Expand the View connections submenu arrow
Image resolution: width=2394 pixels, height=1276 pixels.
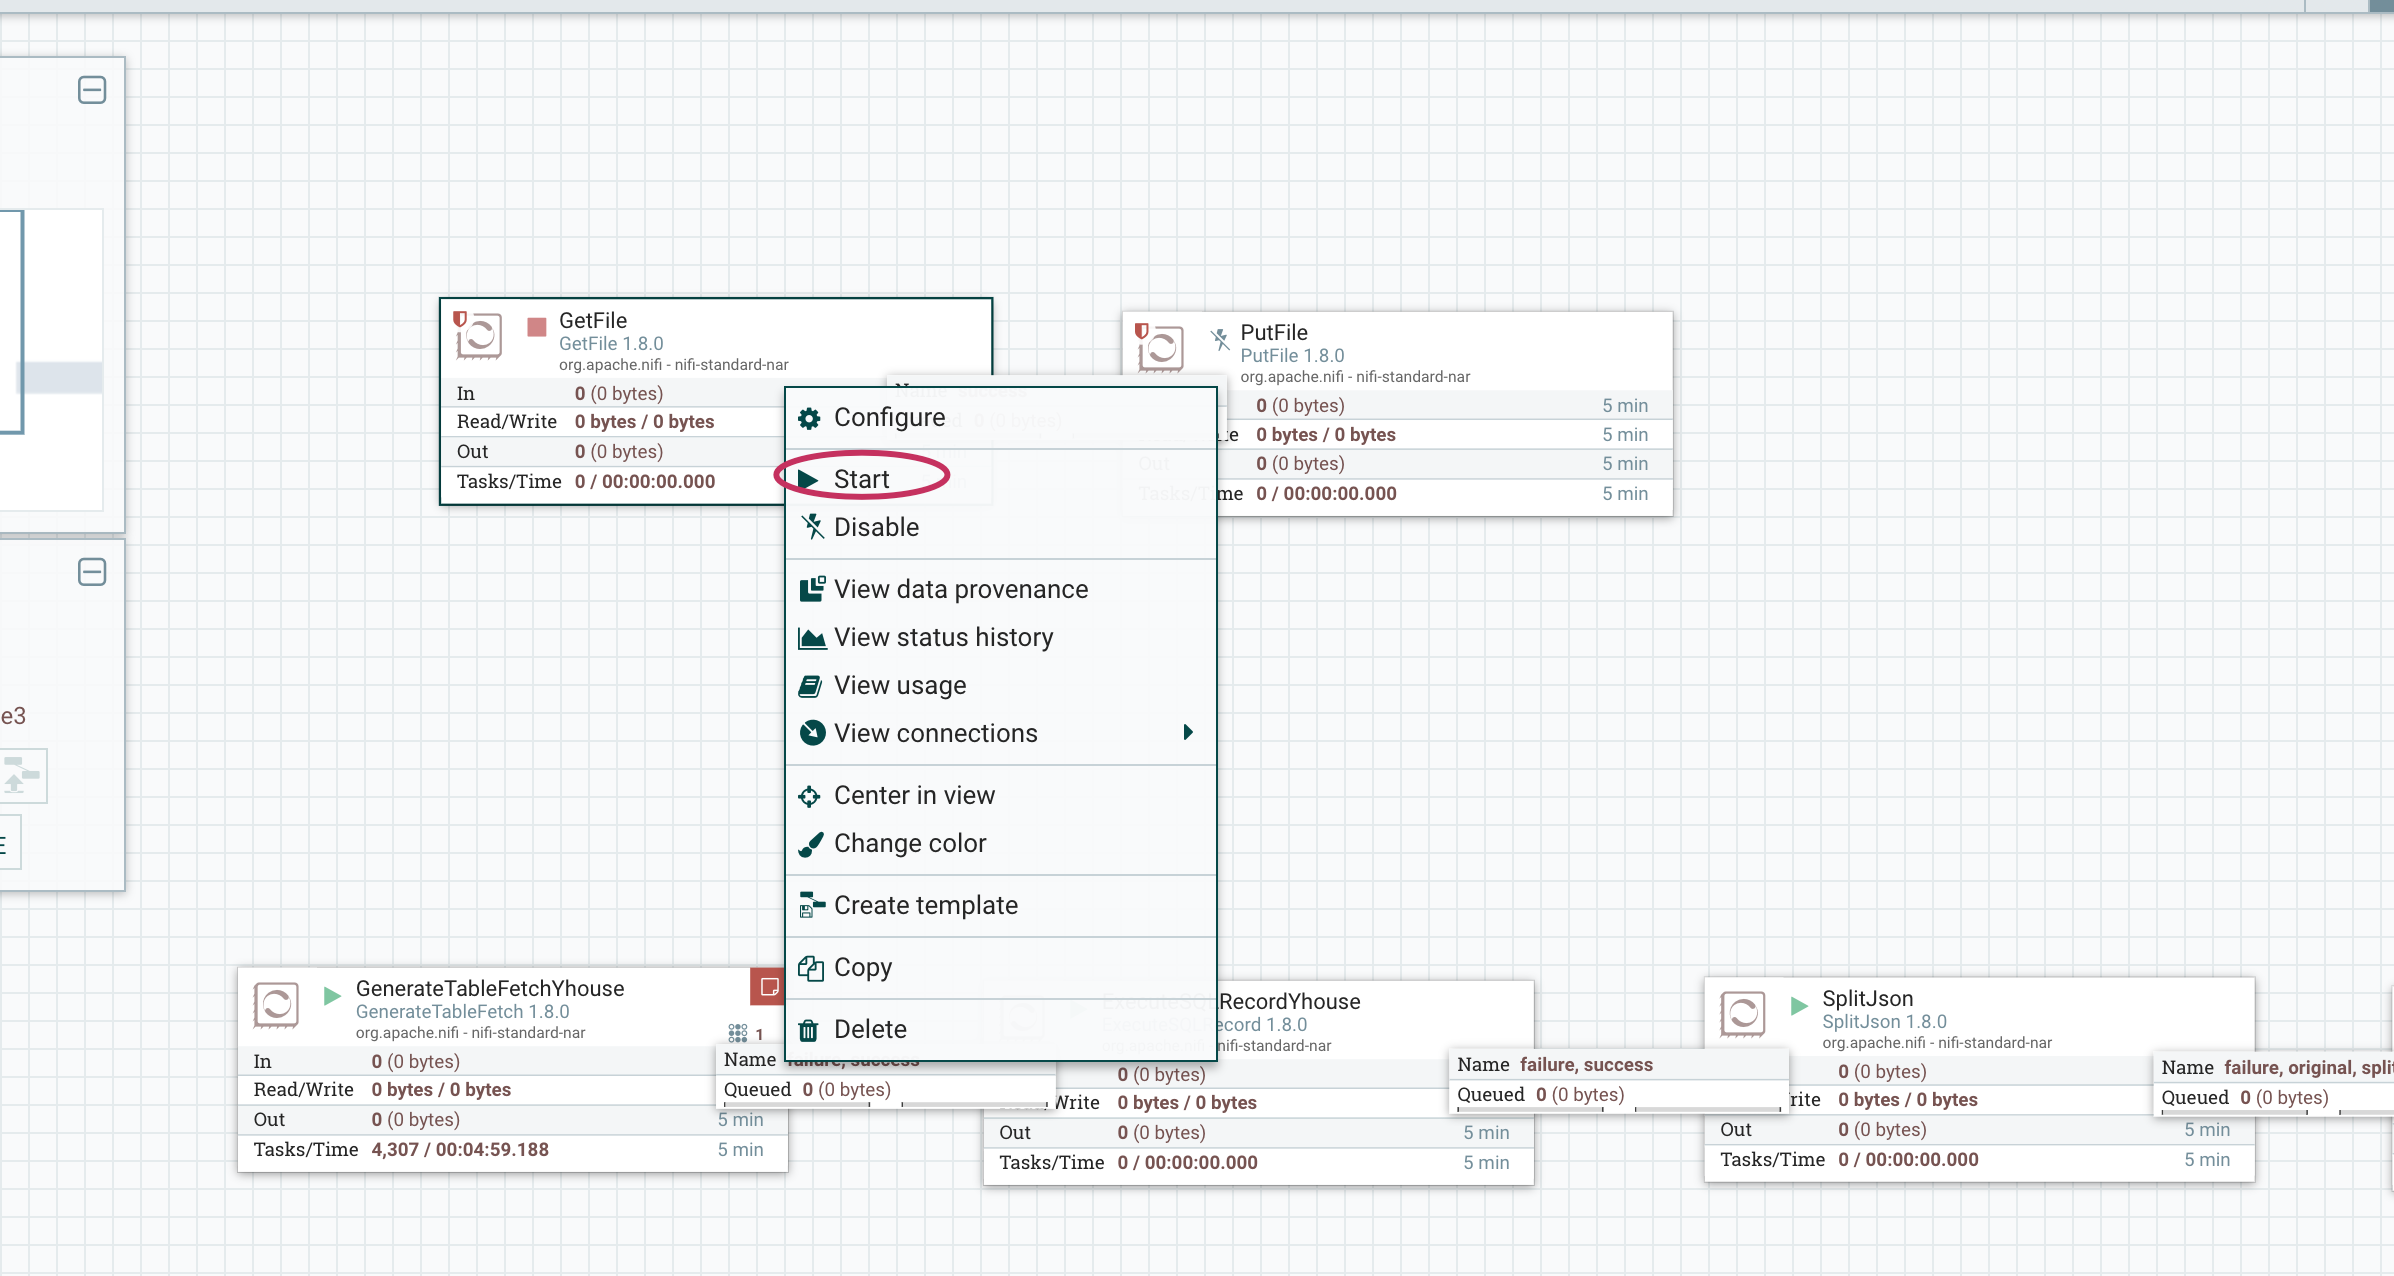(x=1188, y=732)
